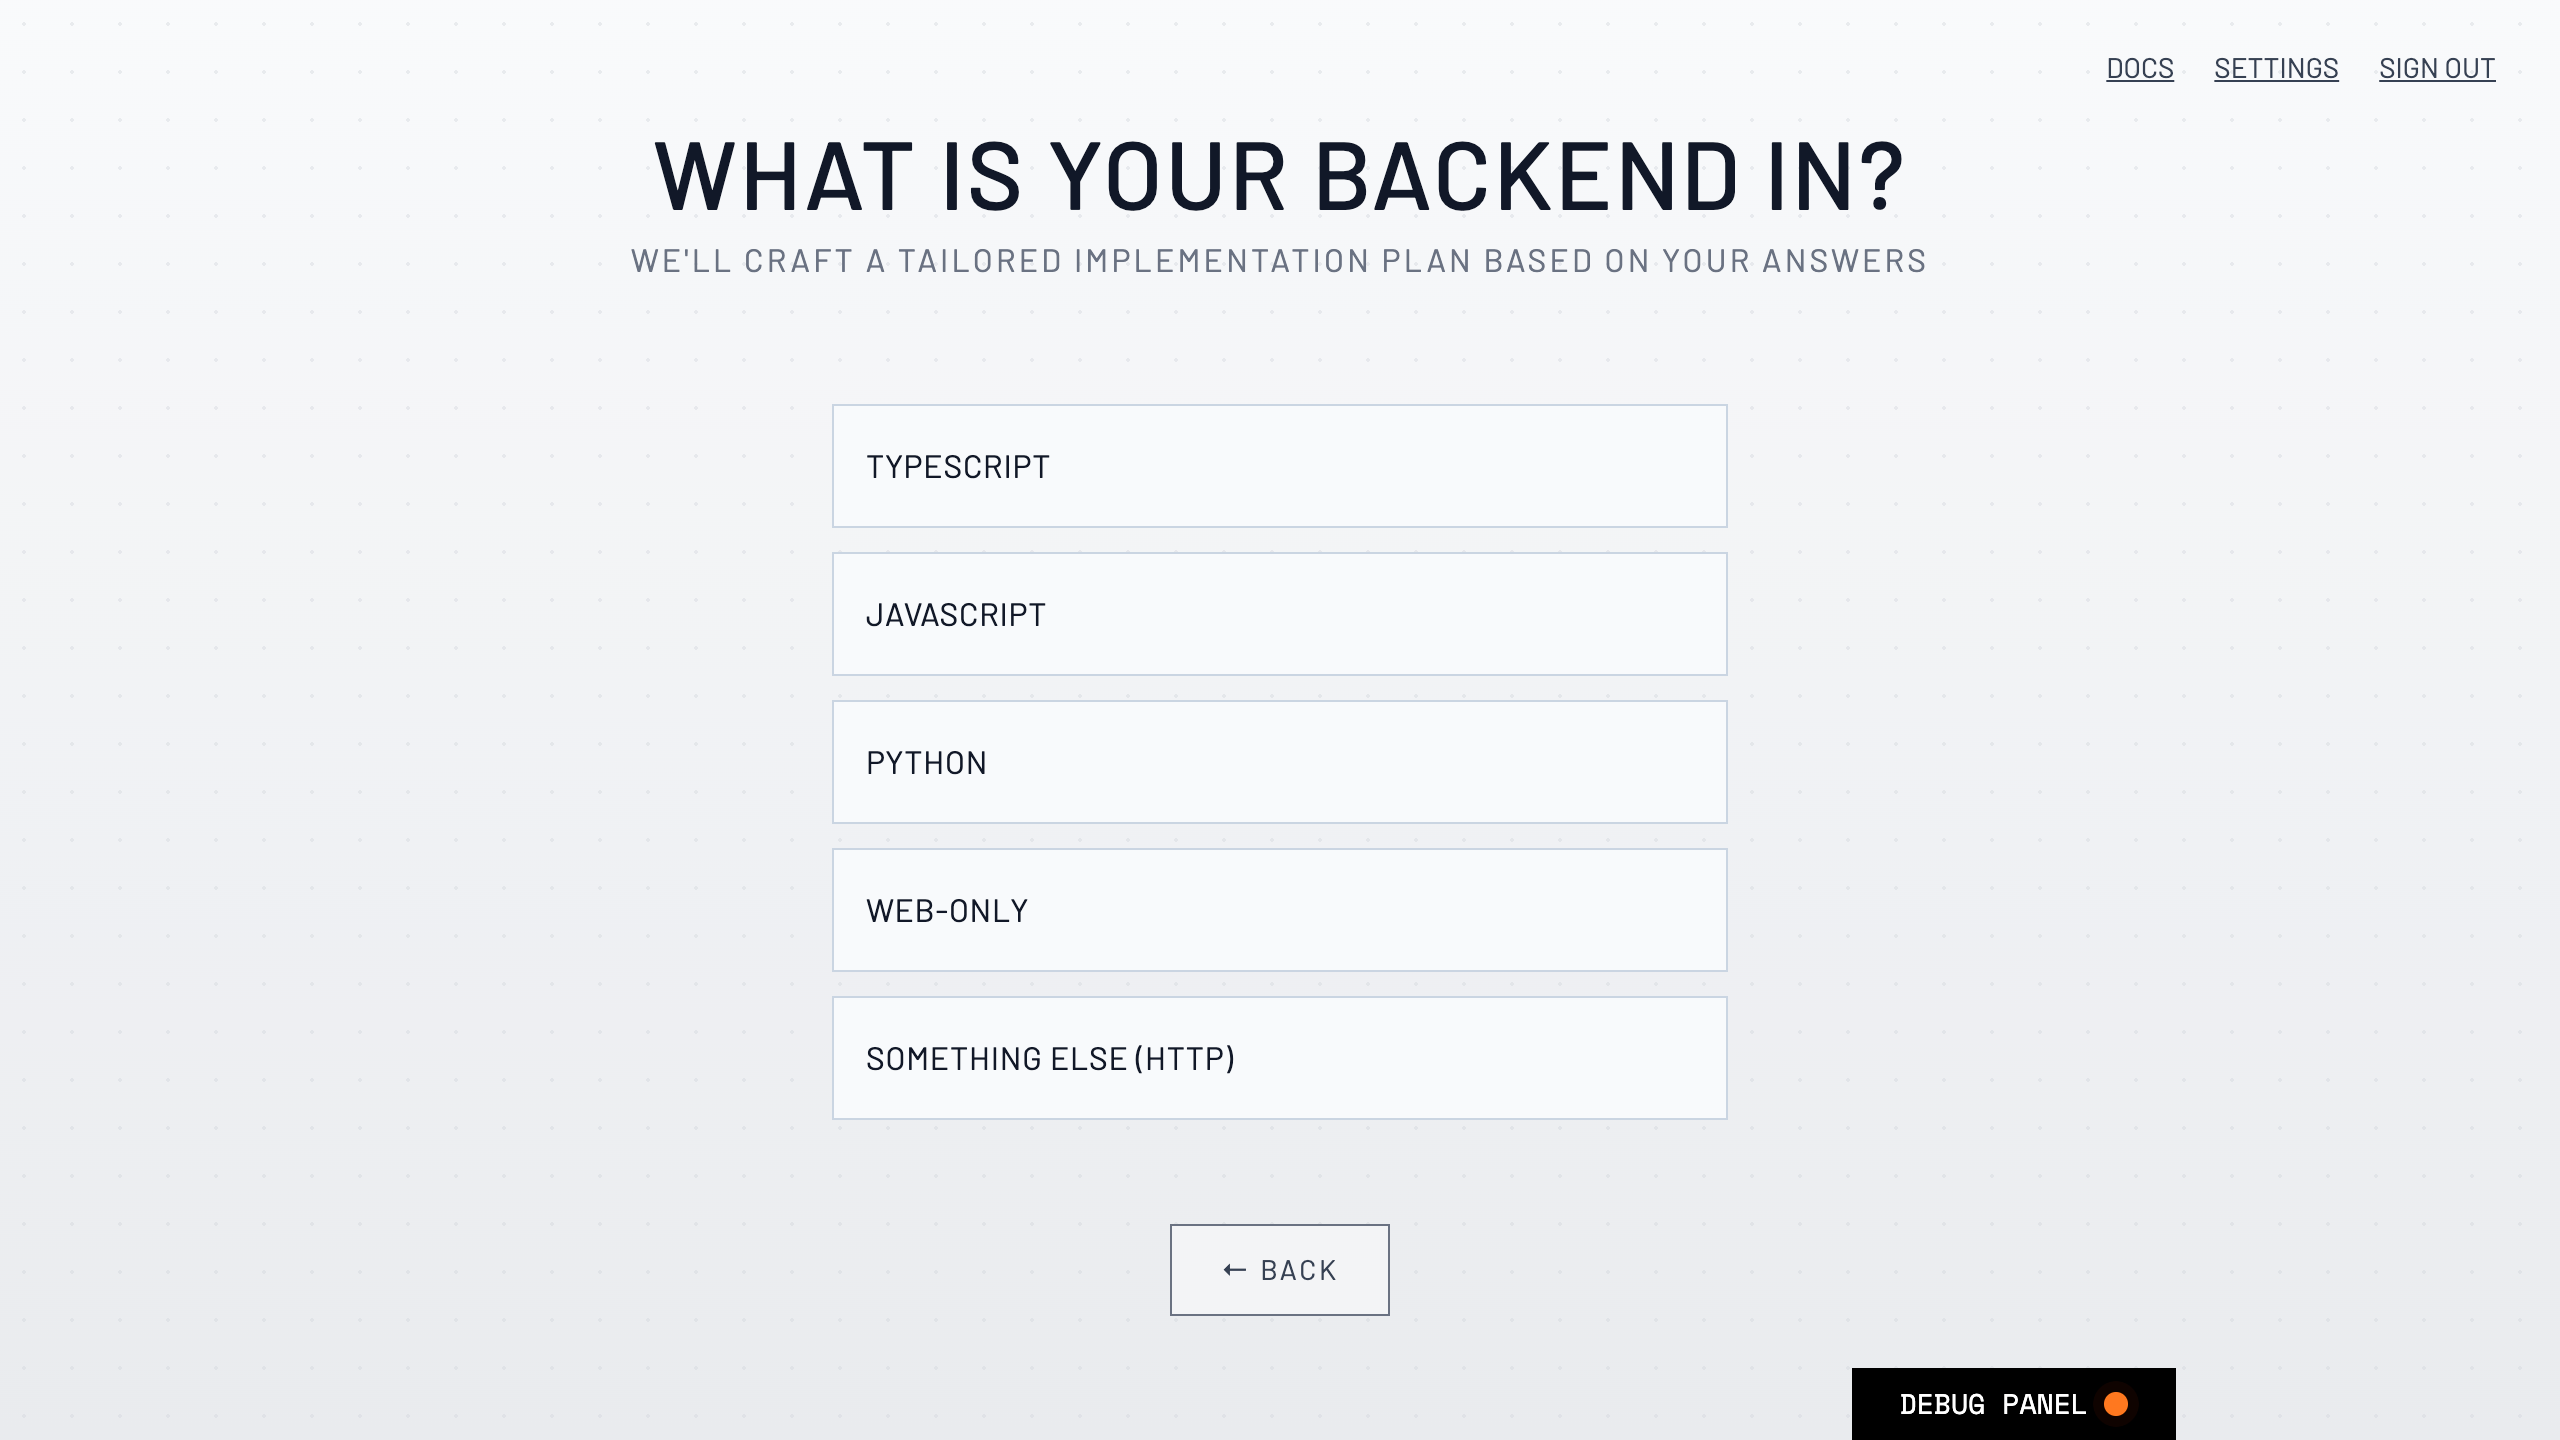
Task: Select SOMETHING ELSE (HTTP) option
Action: [x=1278, y=1057]
